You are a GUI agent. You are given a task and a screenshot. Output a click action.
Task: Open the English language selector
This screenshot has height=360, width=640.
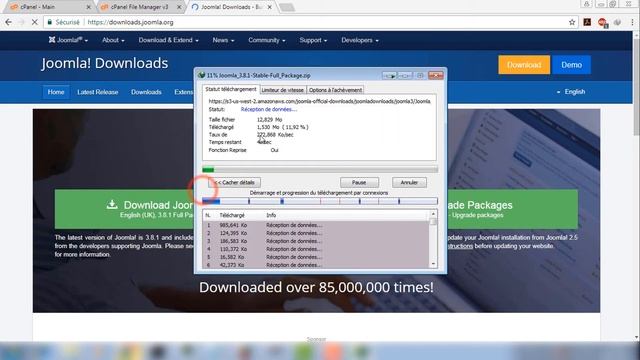pyautogui.click(x=571, y=92)
